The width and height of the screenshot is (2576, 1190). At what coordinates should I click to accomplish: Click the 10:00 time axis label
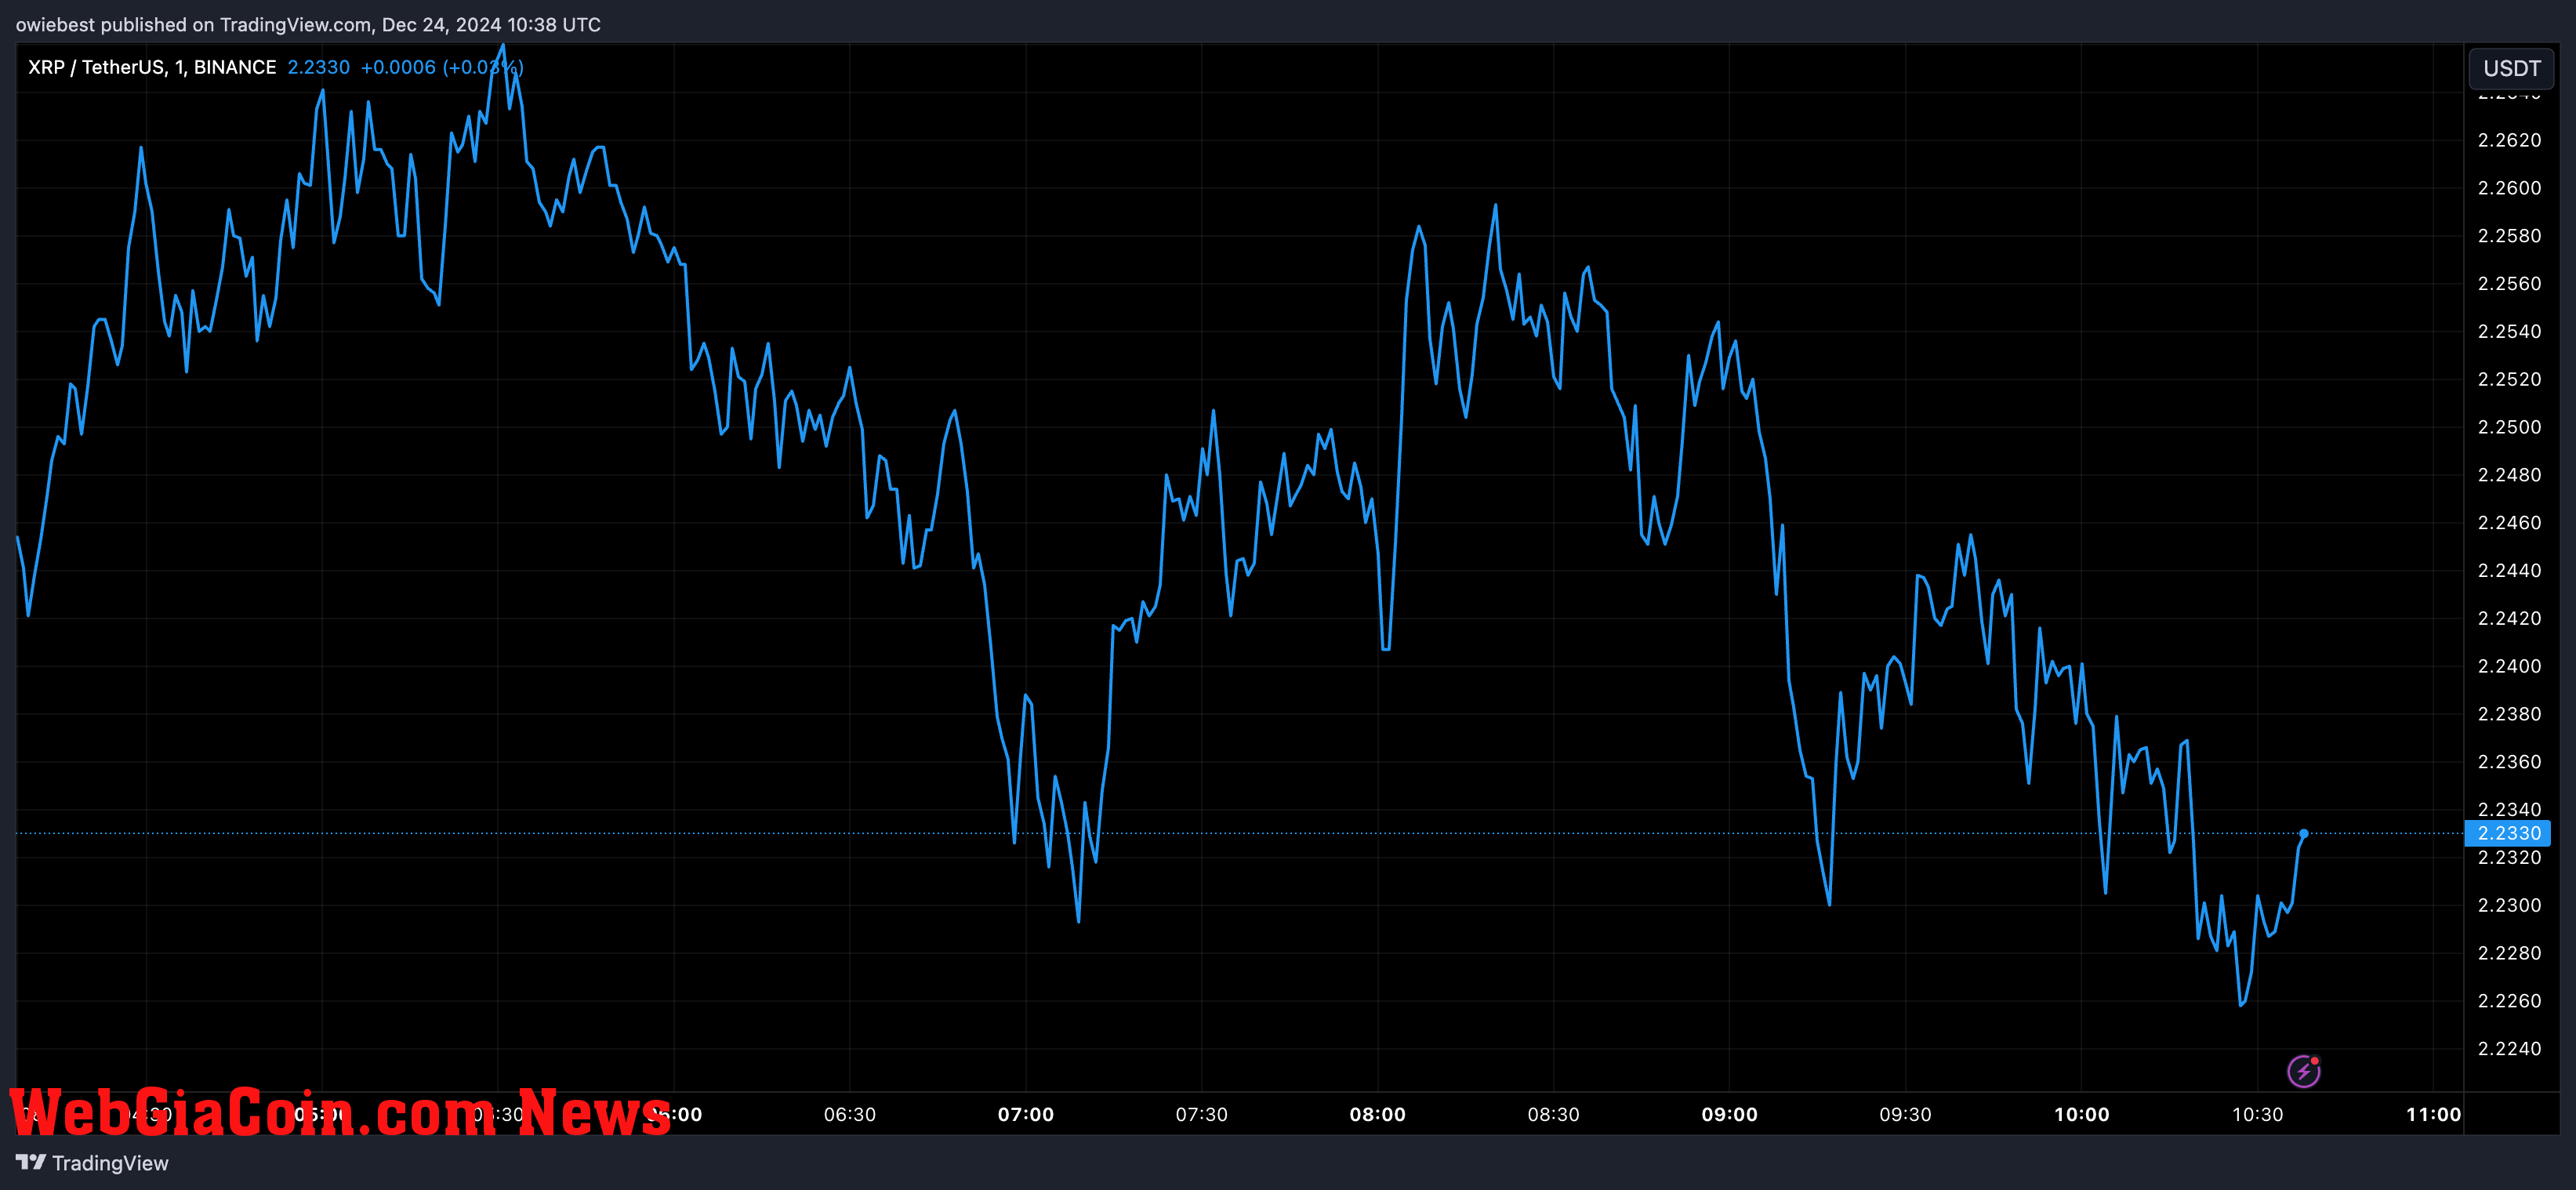(x=2081, y=1114)
